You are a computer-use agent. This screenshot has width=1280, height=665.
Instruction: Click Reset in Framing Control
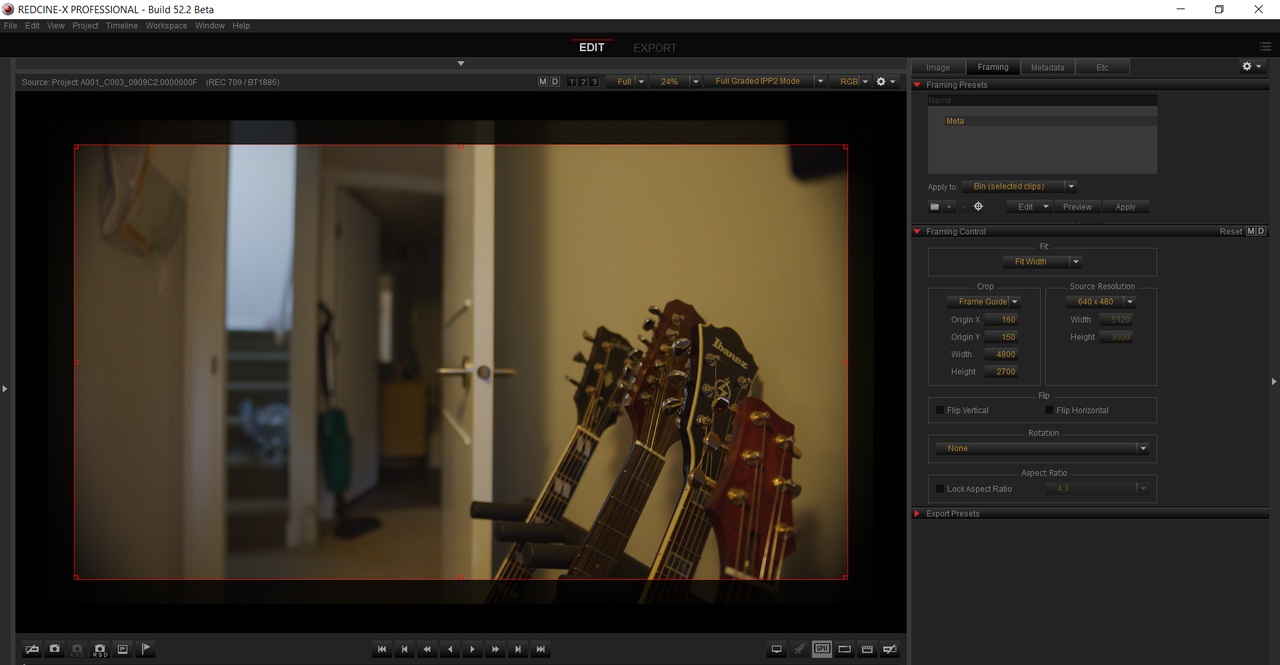click(x=1231, y=232)
